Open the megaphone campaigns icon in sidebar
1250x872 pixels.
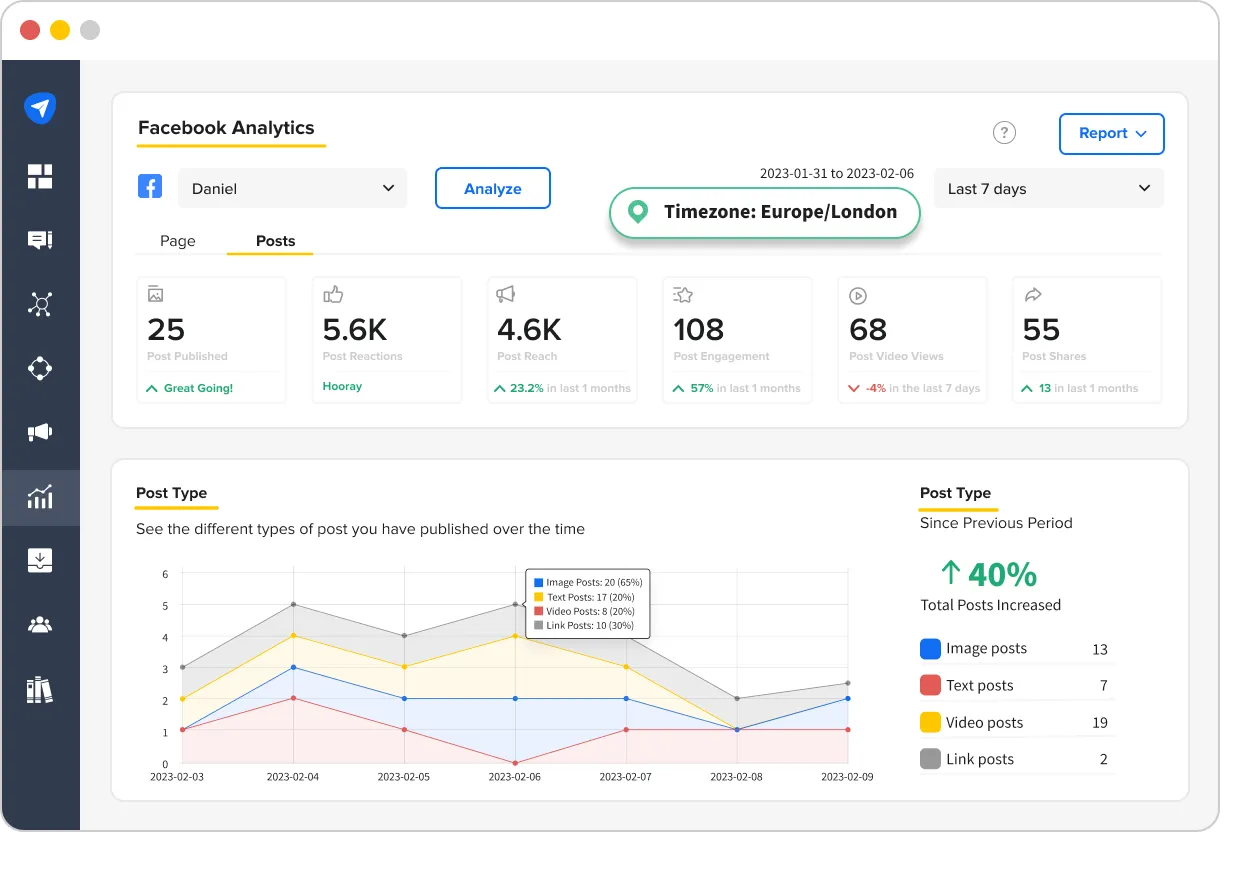point(40,432)
